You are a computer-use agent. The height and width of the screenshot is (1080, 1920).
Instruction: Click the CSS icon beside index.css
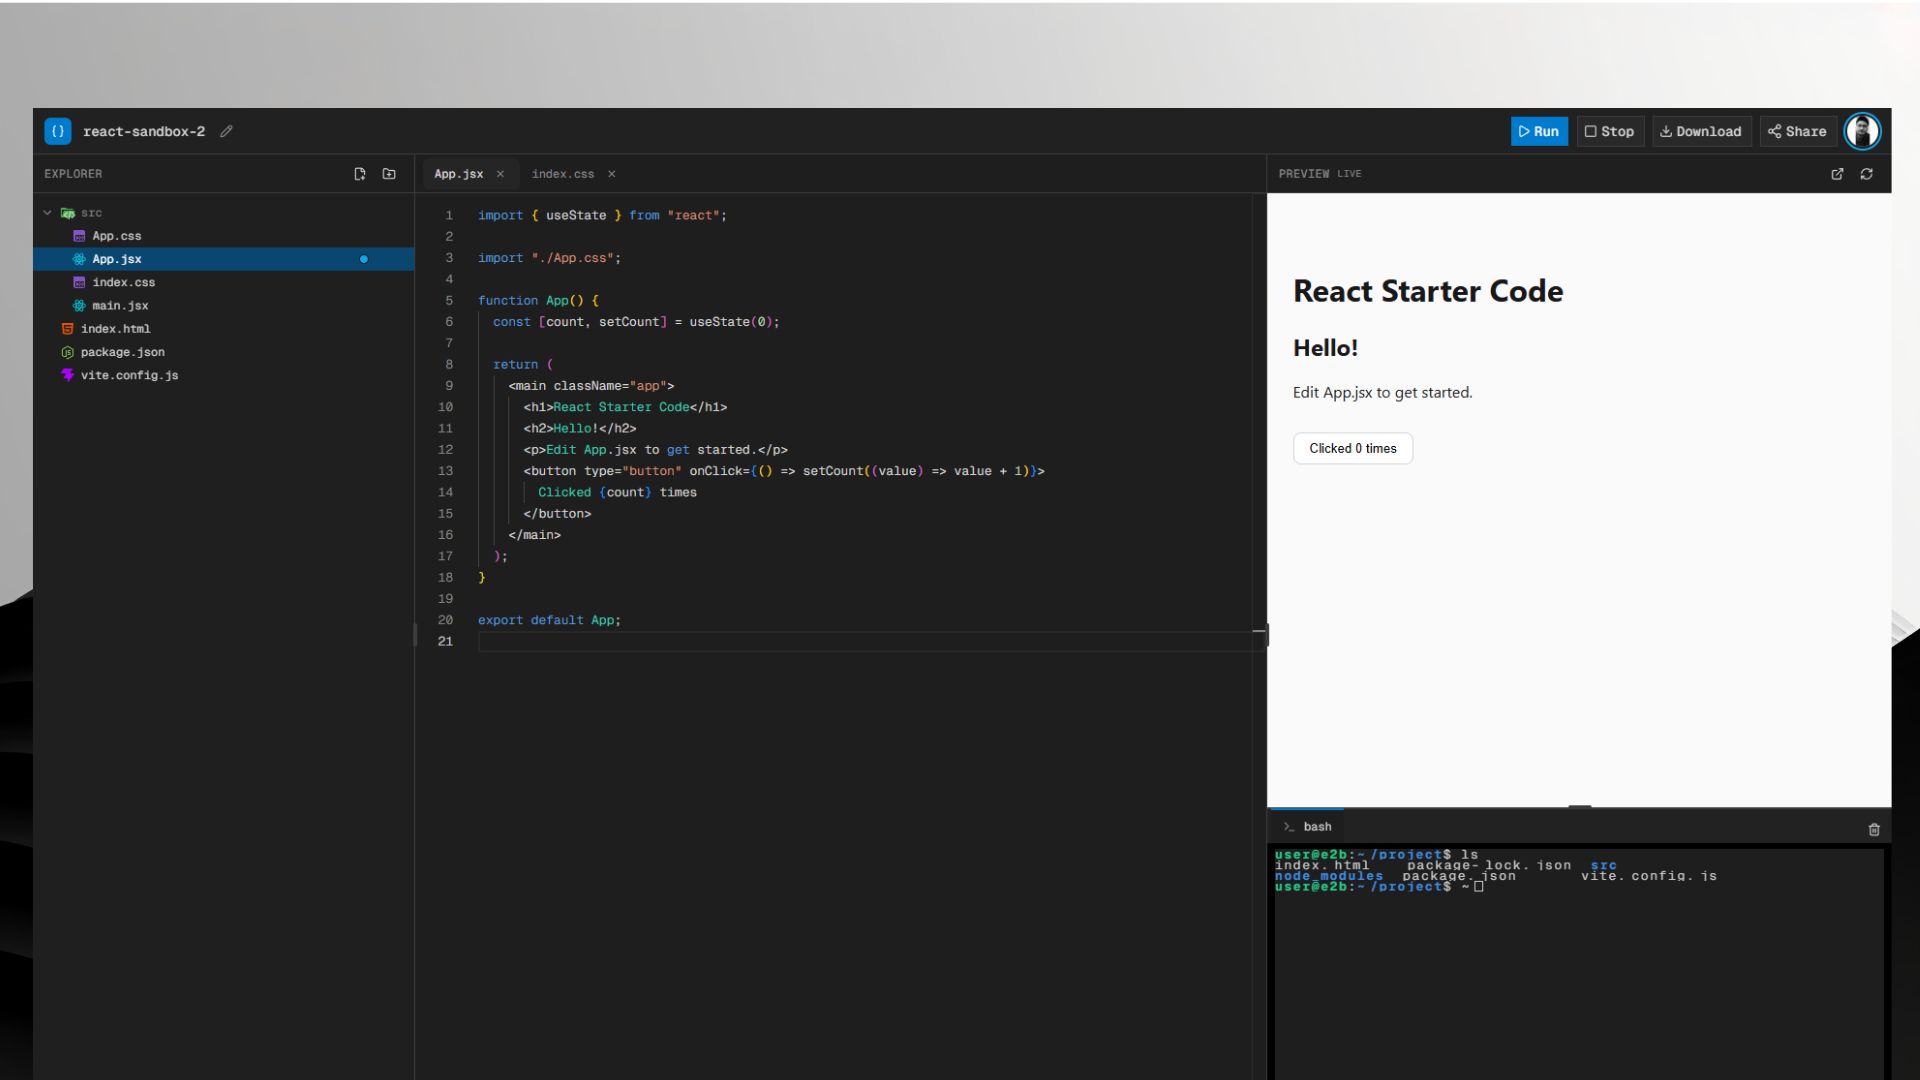click(x=79, y=282)
